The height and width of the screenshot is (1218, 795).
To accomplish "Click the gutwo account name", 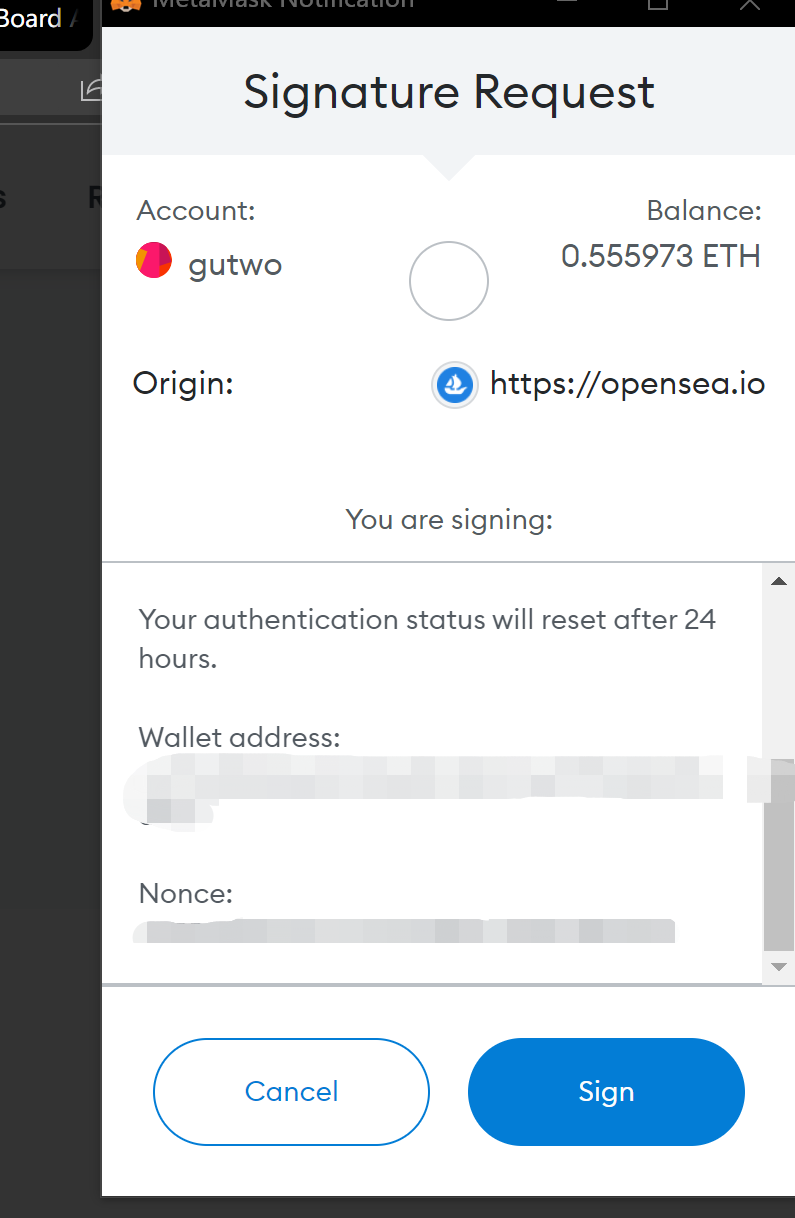I will click(x=235, y=265).
